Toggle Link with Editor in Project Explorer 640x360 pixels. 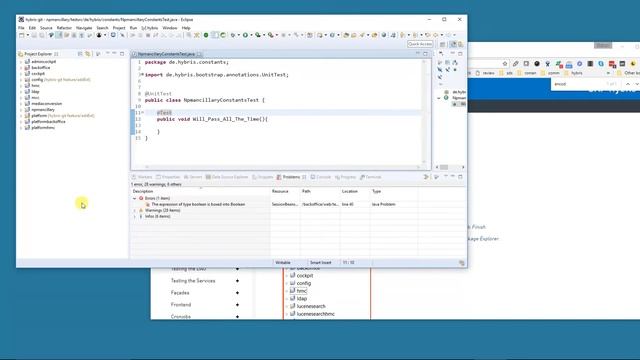point(88,54)
